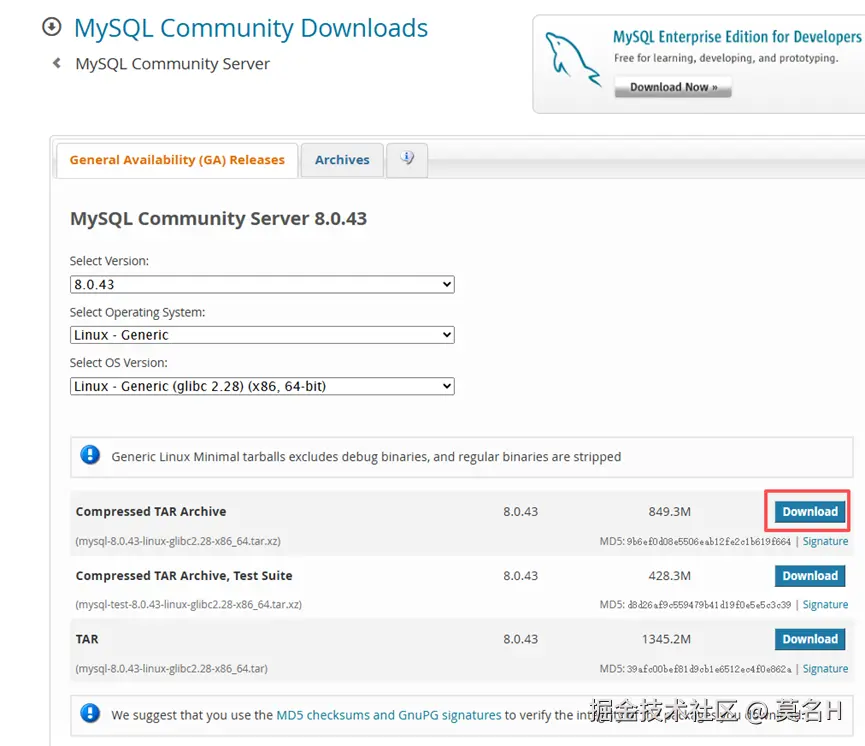Click the 428.3M size value
This screenshot has height=746, width=865.
point(669,576)
